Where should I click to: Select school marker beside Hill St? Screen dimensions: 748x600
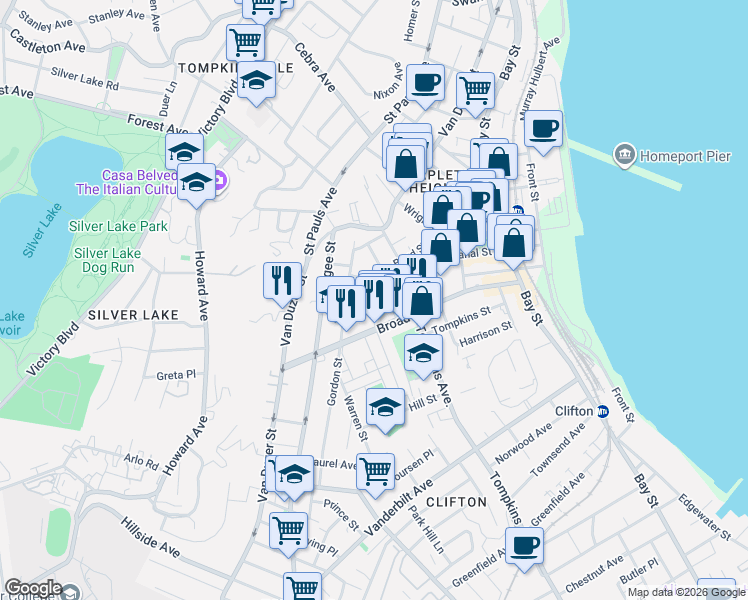pos(385,410)
